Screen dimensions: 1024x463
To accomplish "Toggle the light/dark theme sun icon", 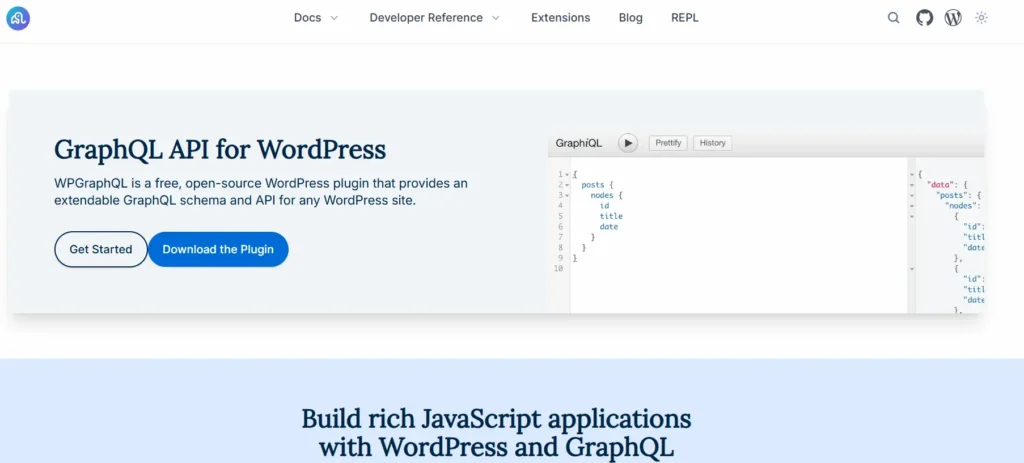I will (981, 18).
